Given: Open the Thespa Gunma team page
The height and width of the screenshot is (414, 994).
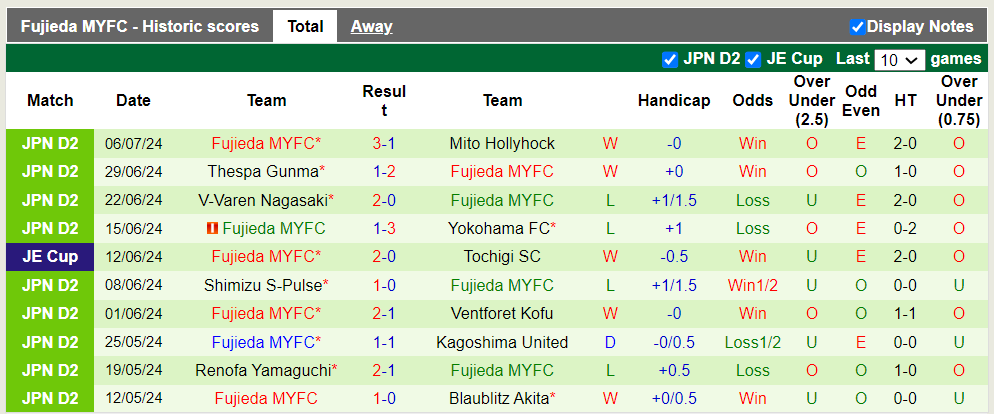Looking at the screenshot, I should click(263, 171).
